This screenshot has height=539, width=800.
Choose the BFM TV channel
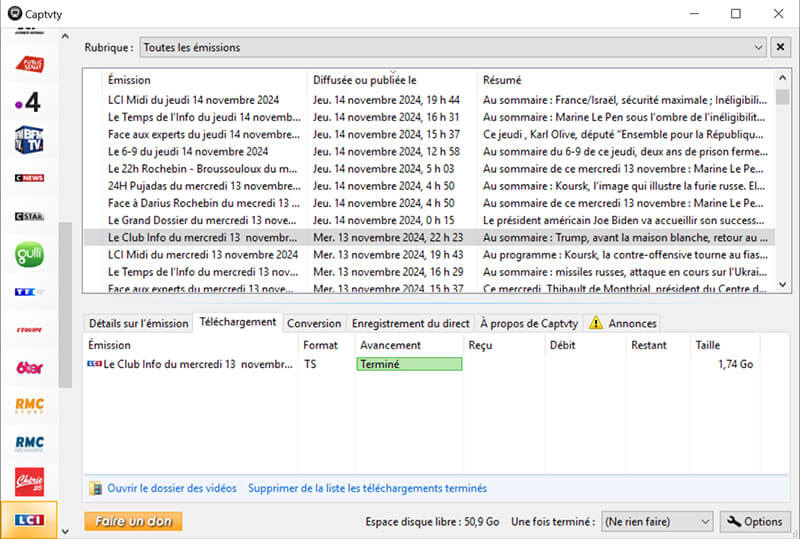28,141
